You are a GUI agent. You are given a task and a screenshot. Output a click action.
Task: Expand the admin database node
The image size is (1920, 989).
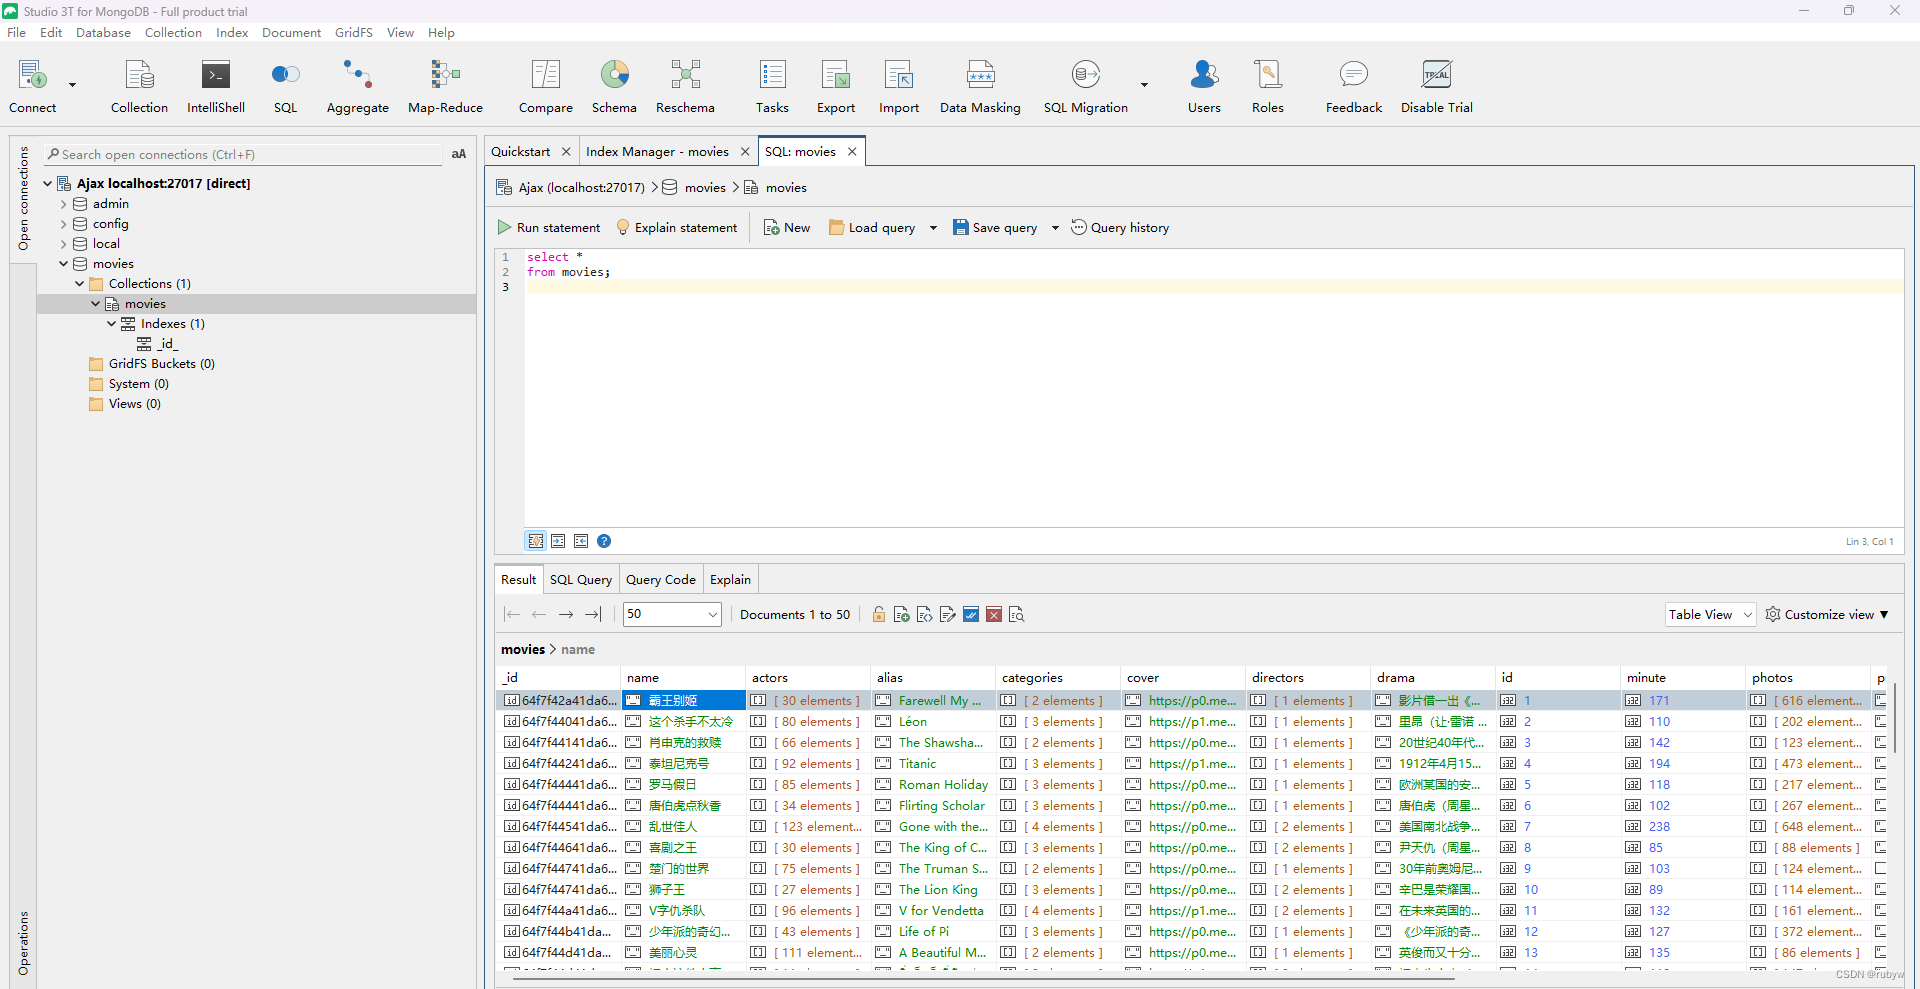[63, 203]
